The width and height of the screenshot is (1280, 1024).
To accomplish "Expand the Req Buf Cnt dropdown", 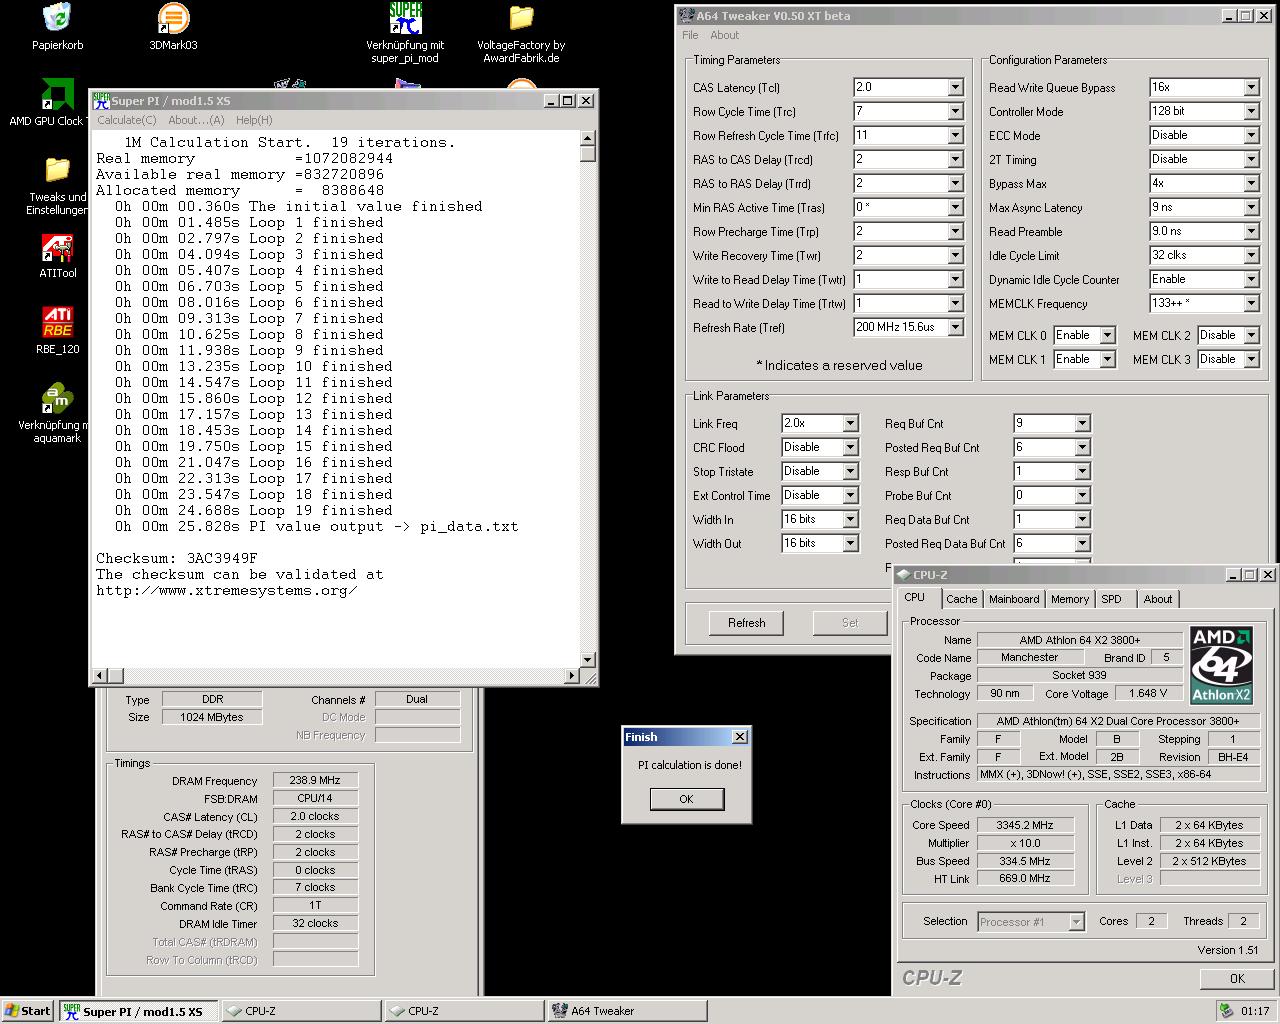I will 1081,424.
